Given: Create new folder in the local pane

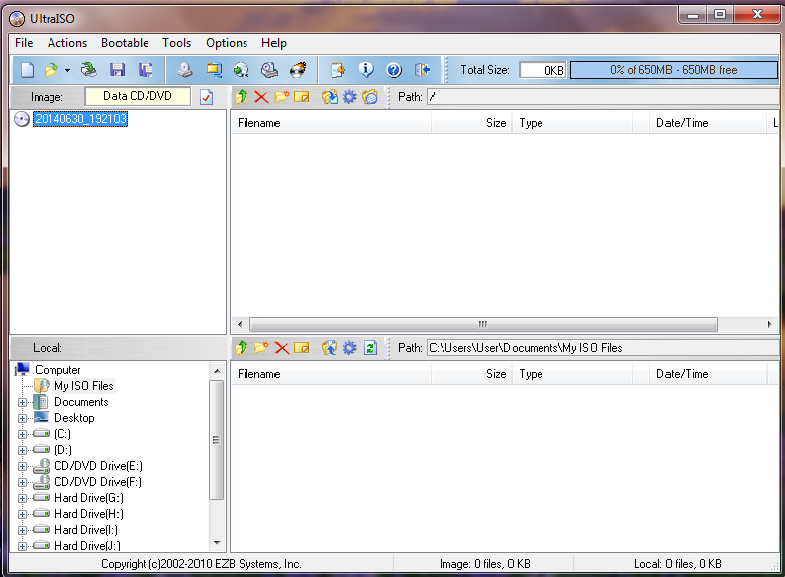Looking at the screenshot, I should [x=261, y=347].
